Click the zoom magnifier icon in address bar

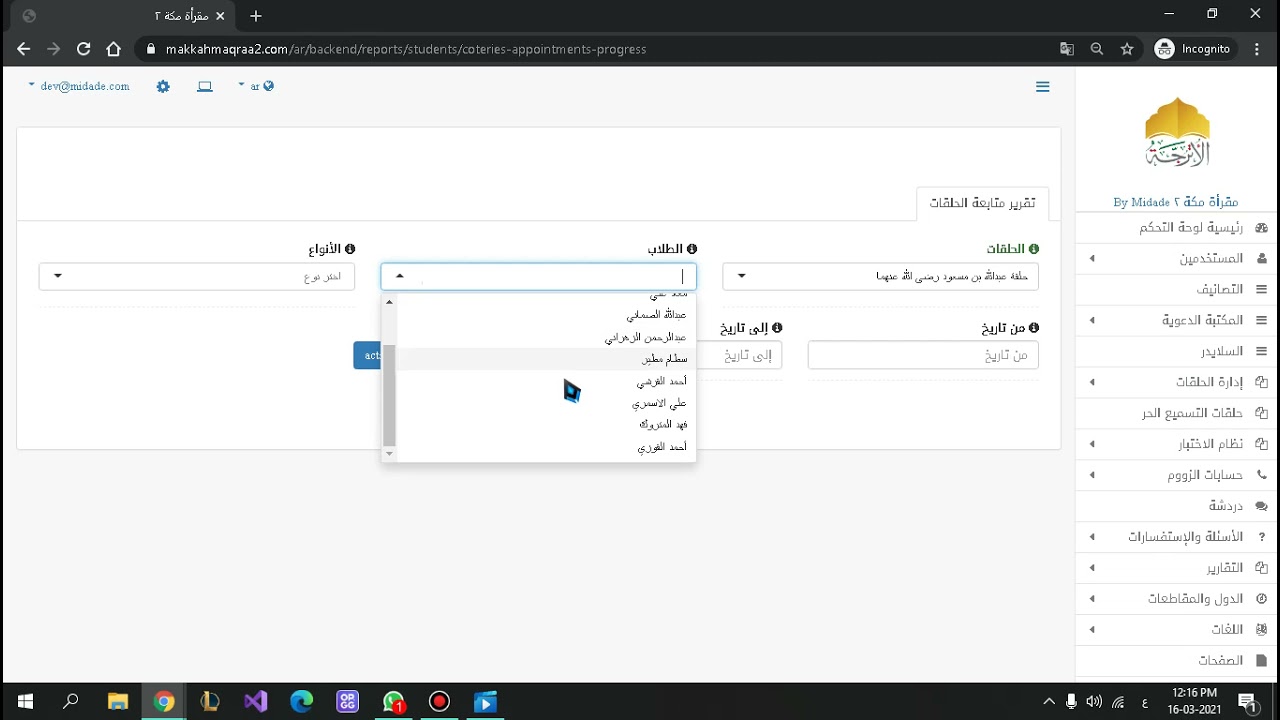1097,49
